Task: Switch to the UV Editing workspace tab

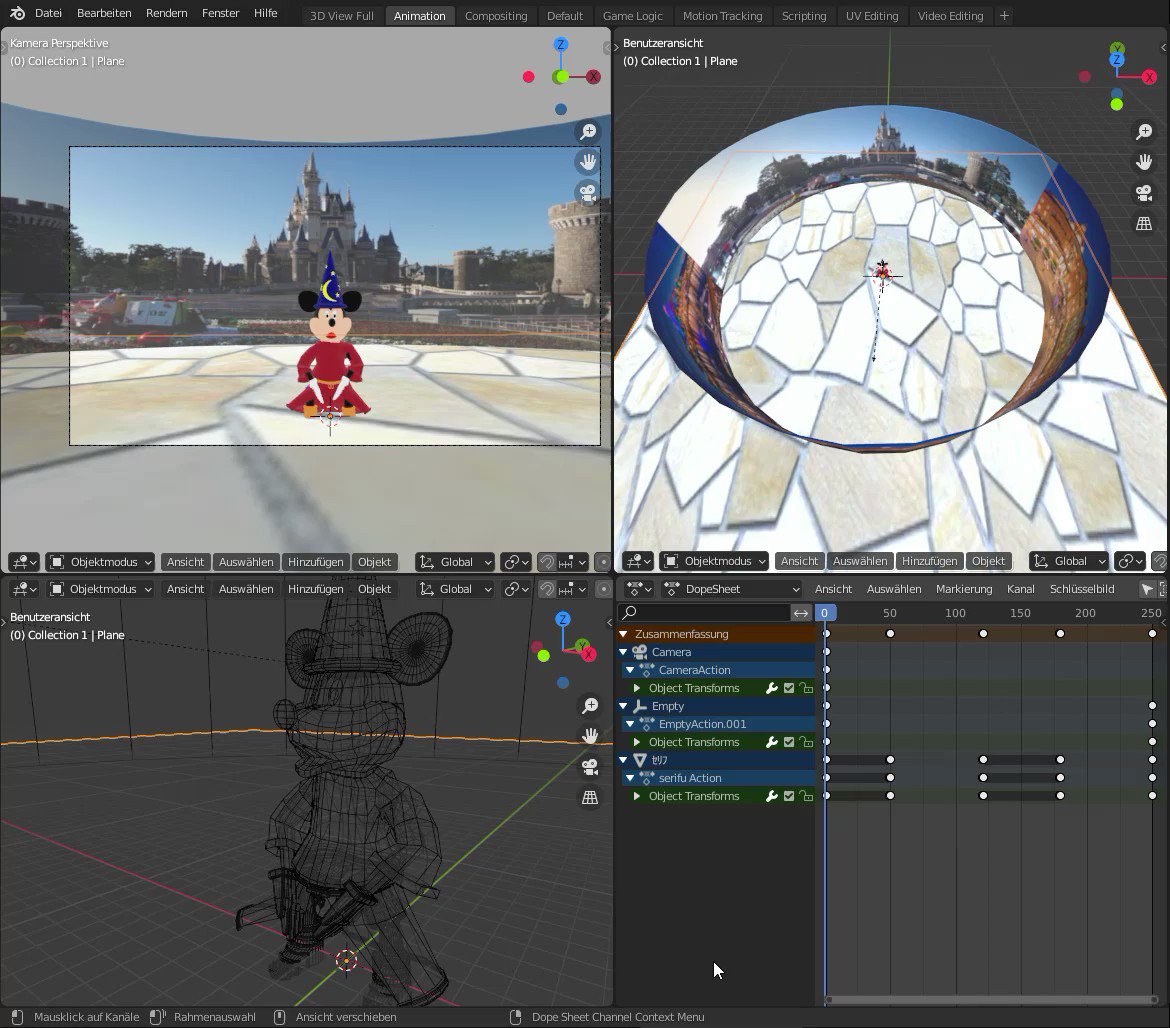Action: point(872,16)
